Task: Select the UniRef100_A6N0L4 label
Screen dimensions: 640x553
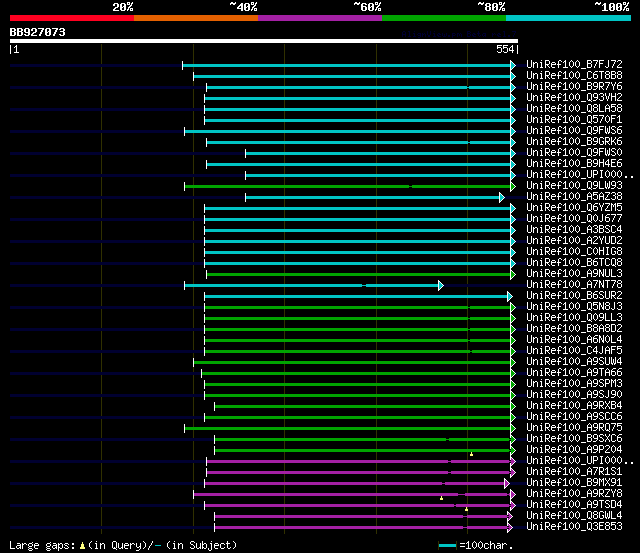Action: 574,340
